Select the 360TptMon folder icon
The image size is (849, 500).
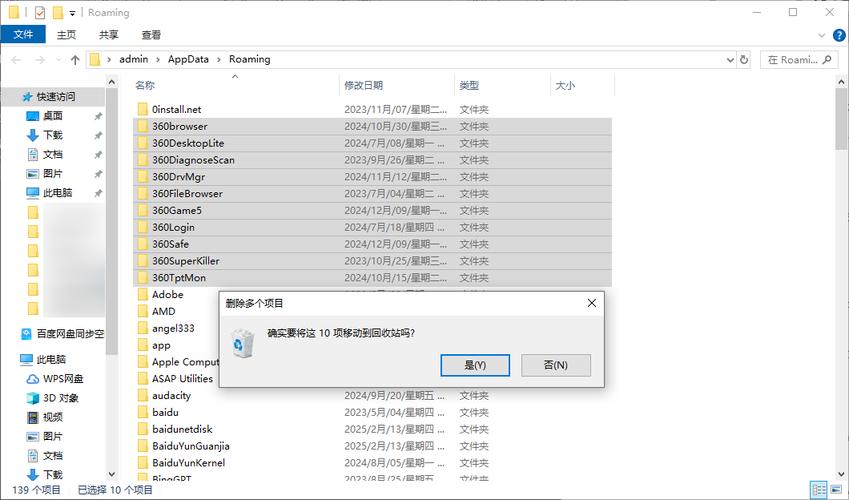(142, 277)
